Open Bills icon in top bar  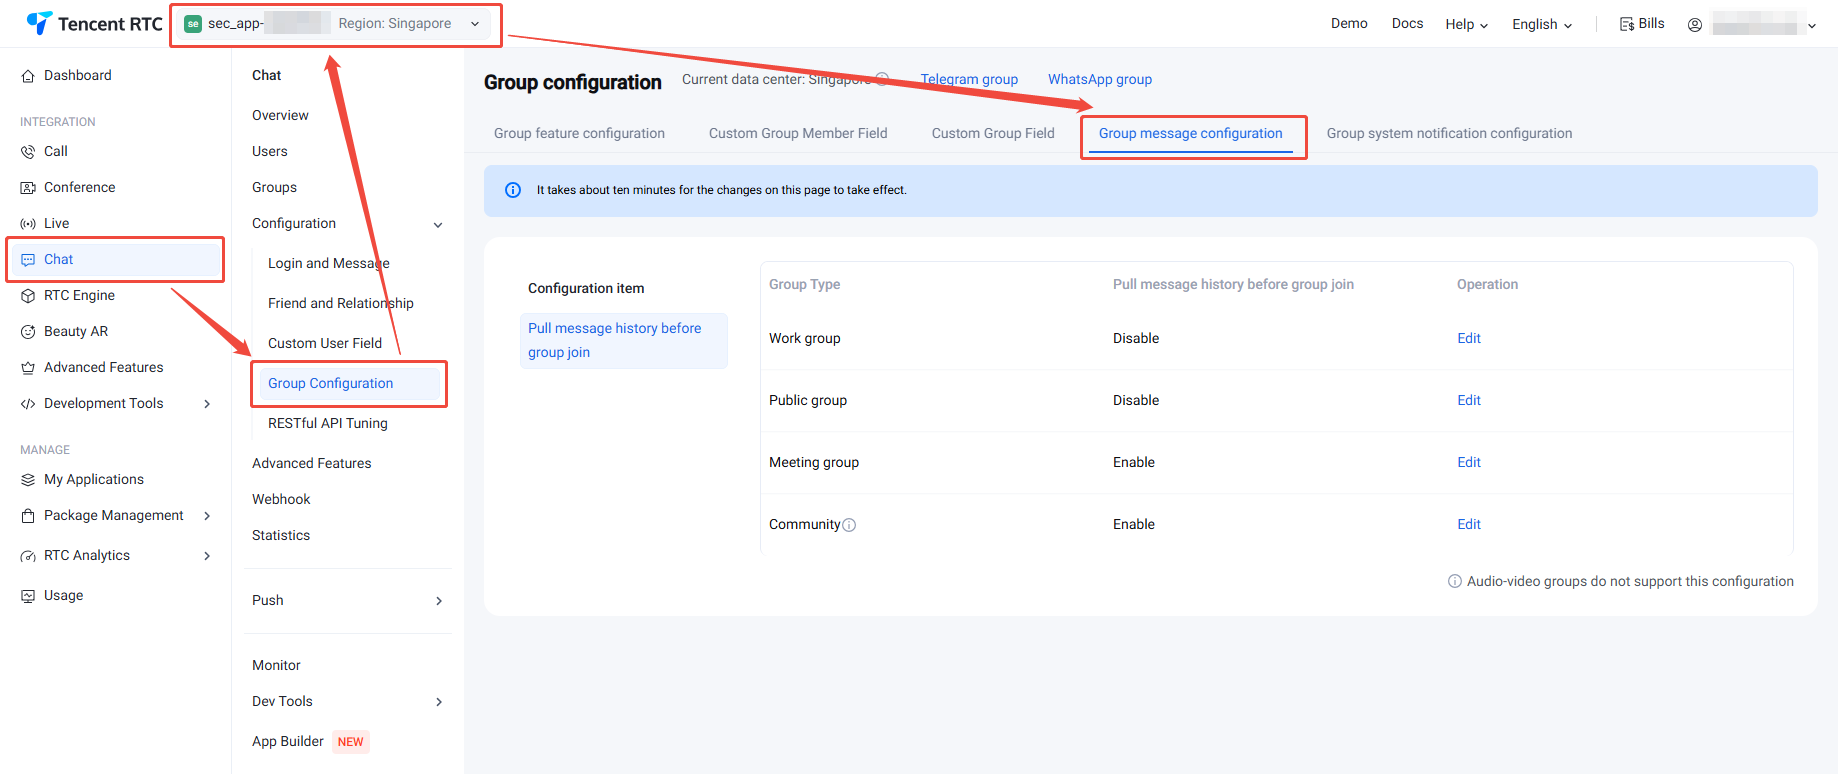coord(1626,24)
